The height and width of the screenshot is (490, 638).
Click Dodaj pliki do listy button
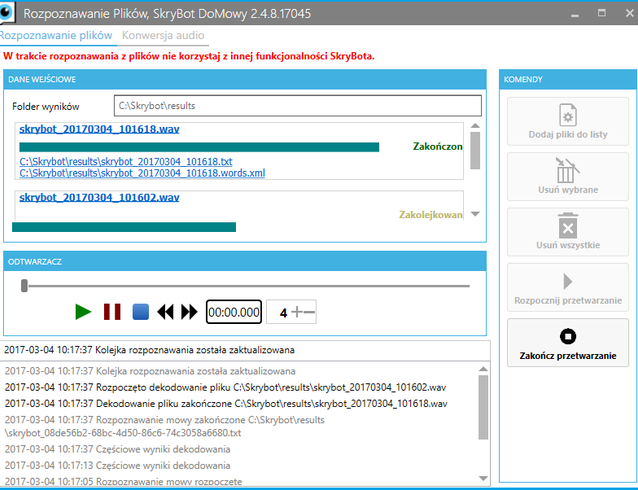tap(568, 121)
